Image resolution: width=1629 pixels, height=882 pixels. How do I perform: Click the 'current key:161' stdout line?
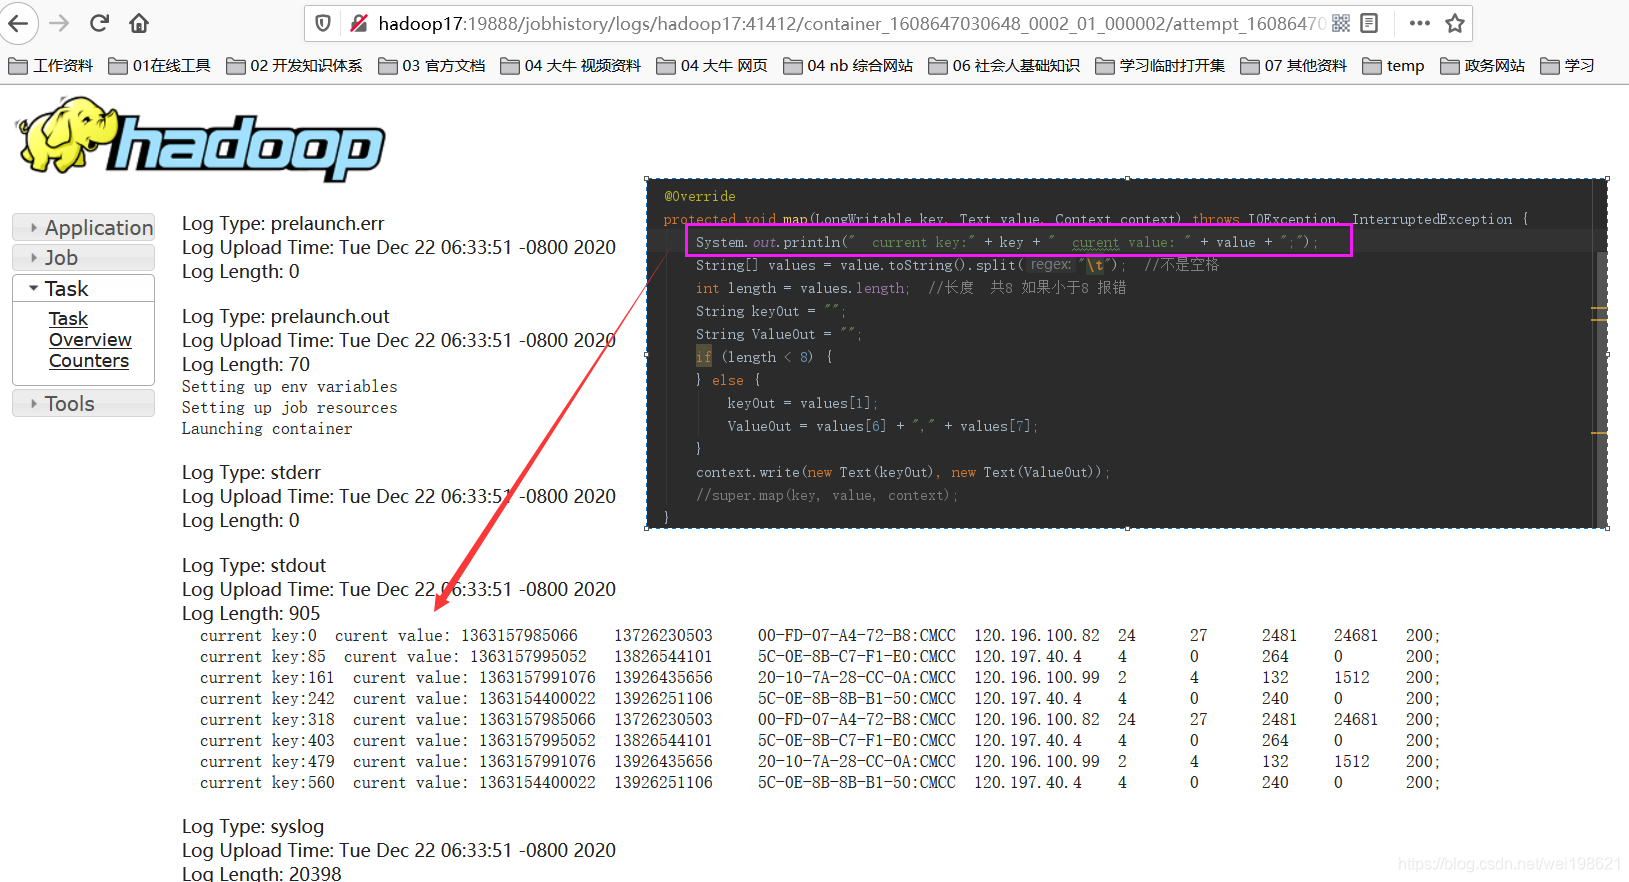(x=819, y=678)
